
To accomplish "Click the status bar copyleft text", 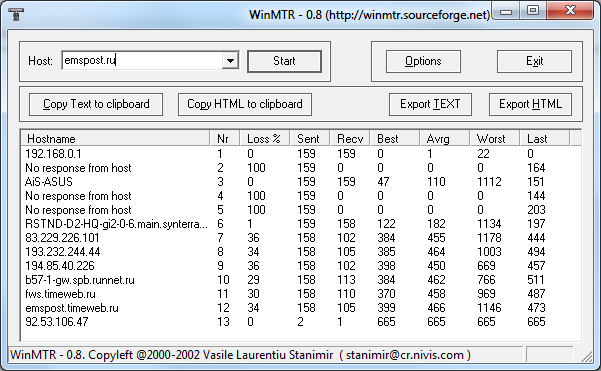I will point(240,355).
